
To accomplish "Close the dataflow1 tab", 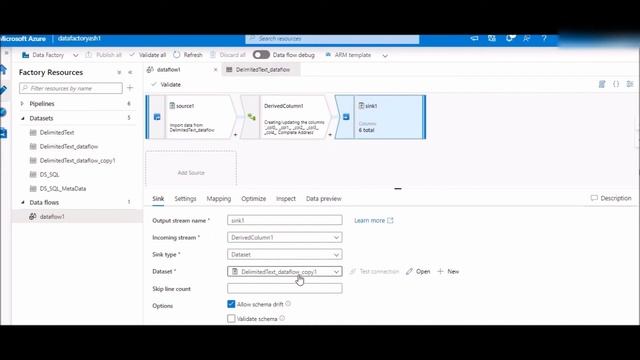I will [216, 70].
